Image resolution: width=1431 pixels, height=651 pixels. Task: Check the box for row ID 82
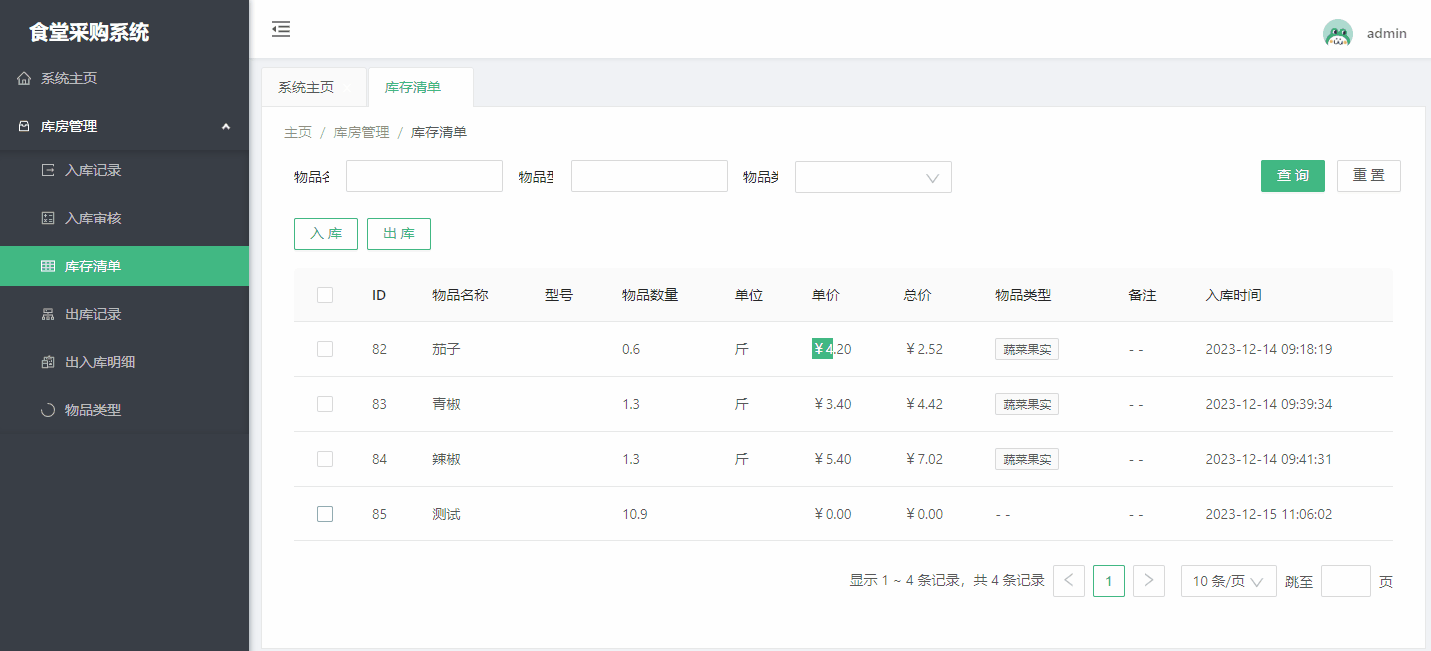[x=325, y=349]
